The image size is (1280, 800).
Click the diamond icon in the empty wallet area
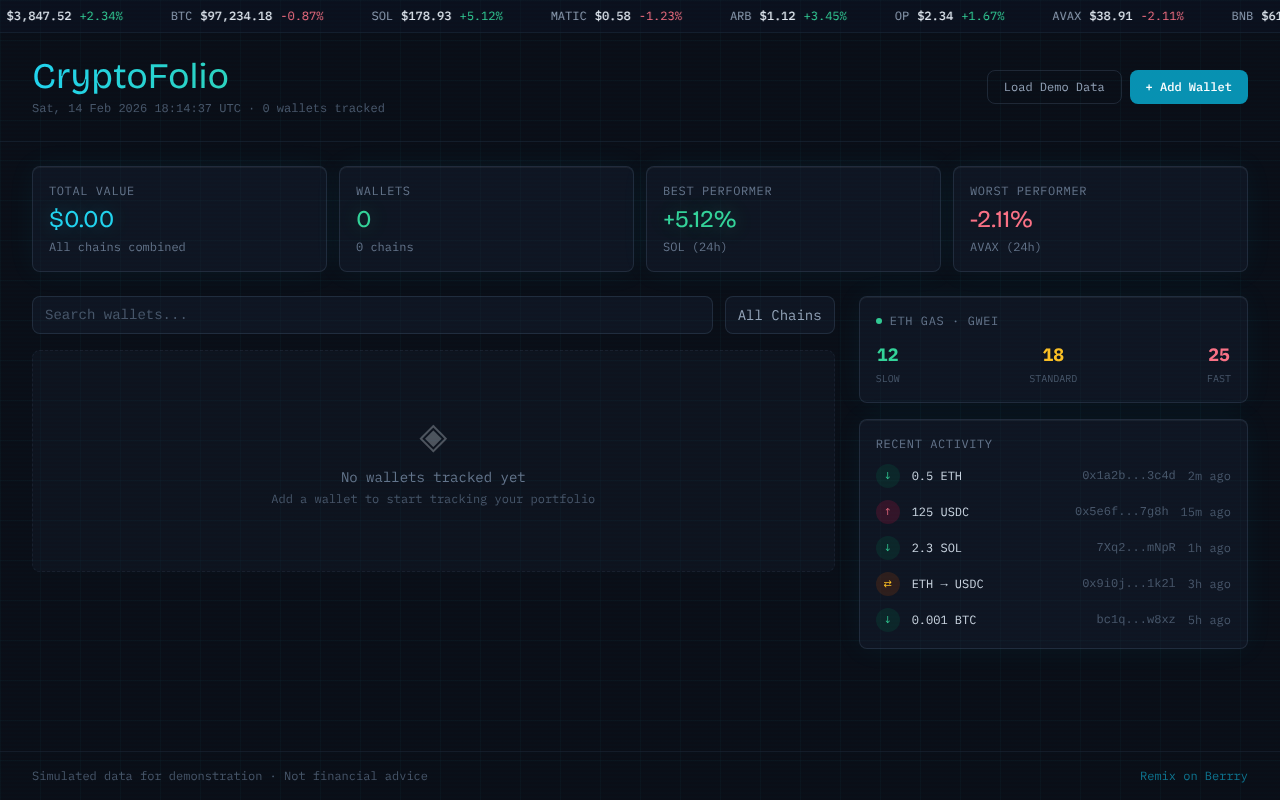(x=433, y=439)
